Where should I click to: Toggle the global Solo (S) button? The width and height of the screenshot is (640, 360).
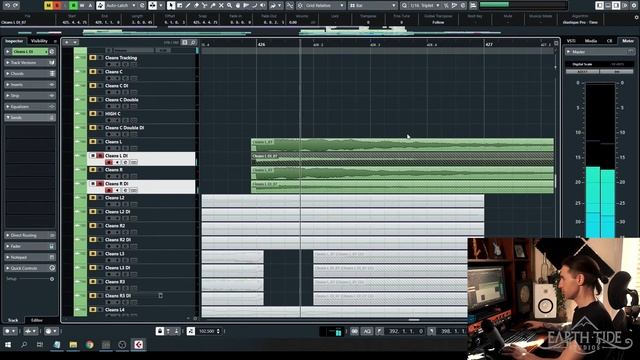[57, 5]
